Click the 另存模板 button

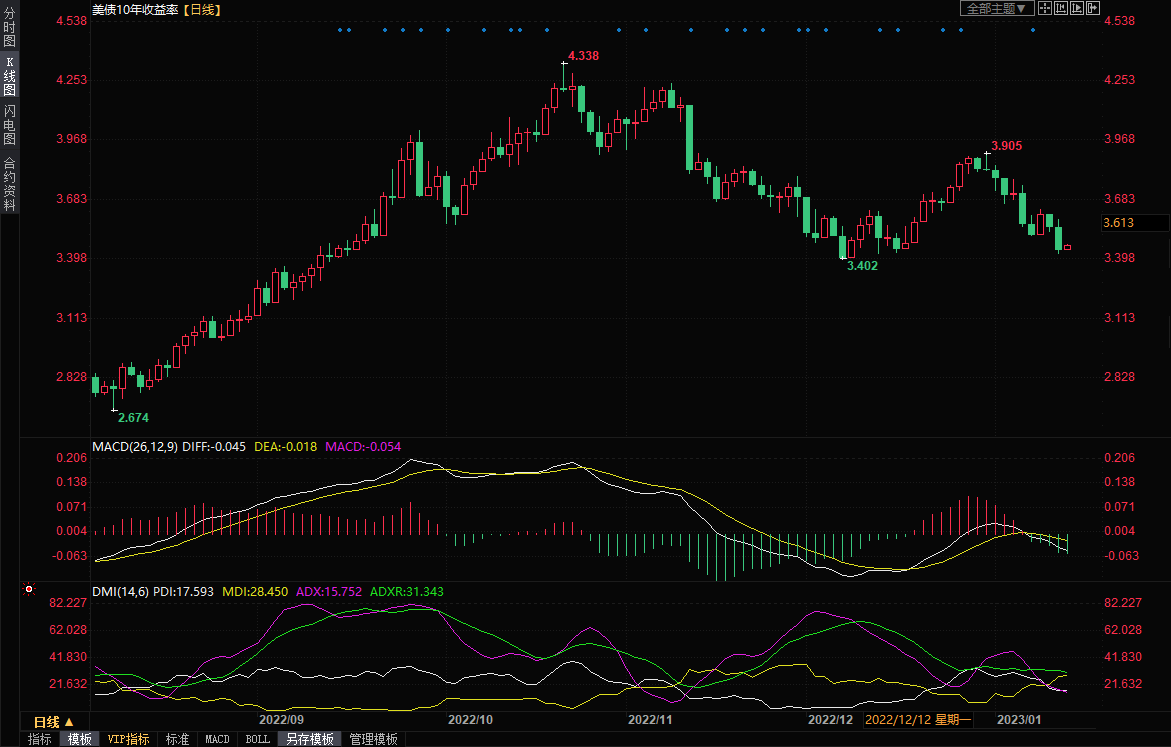pyautogui.click(x=309, y=739)
